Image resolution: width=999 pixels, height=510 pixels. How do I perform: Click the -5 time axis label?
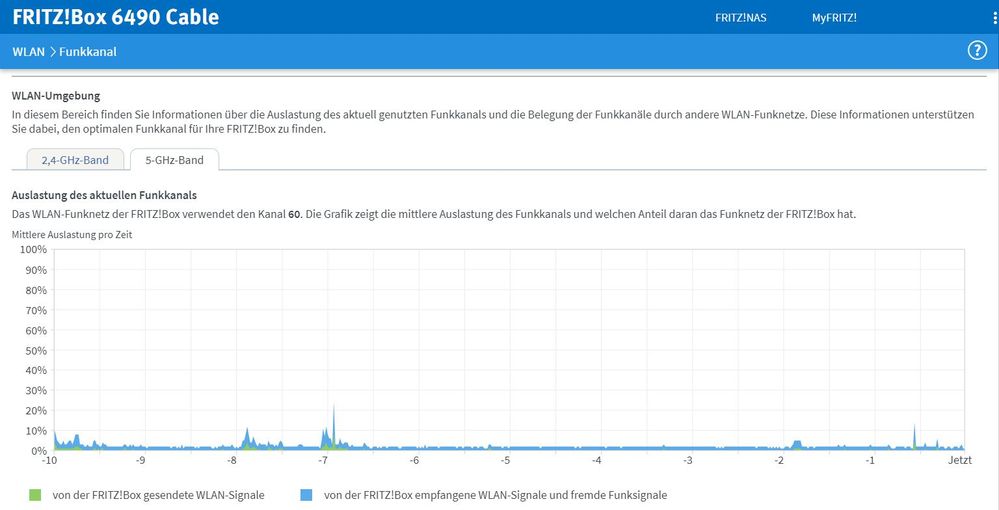tap(505, 460)
